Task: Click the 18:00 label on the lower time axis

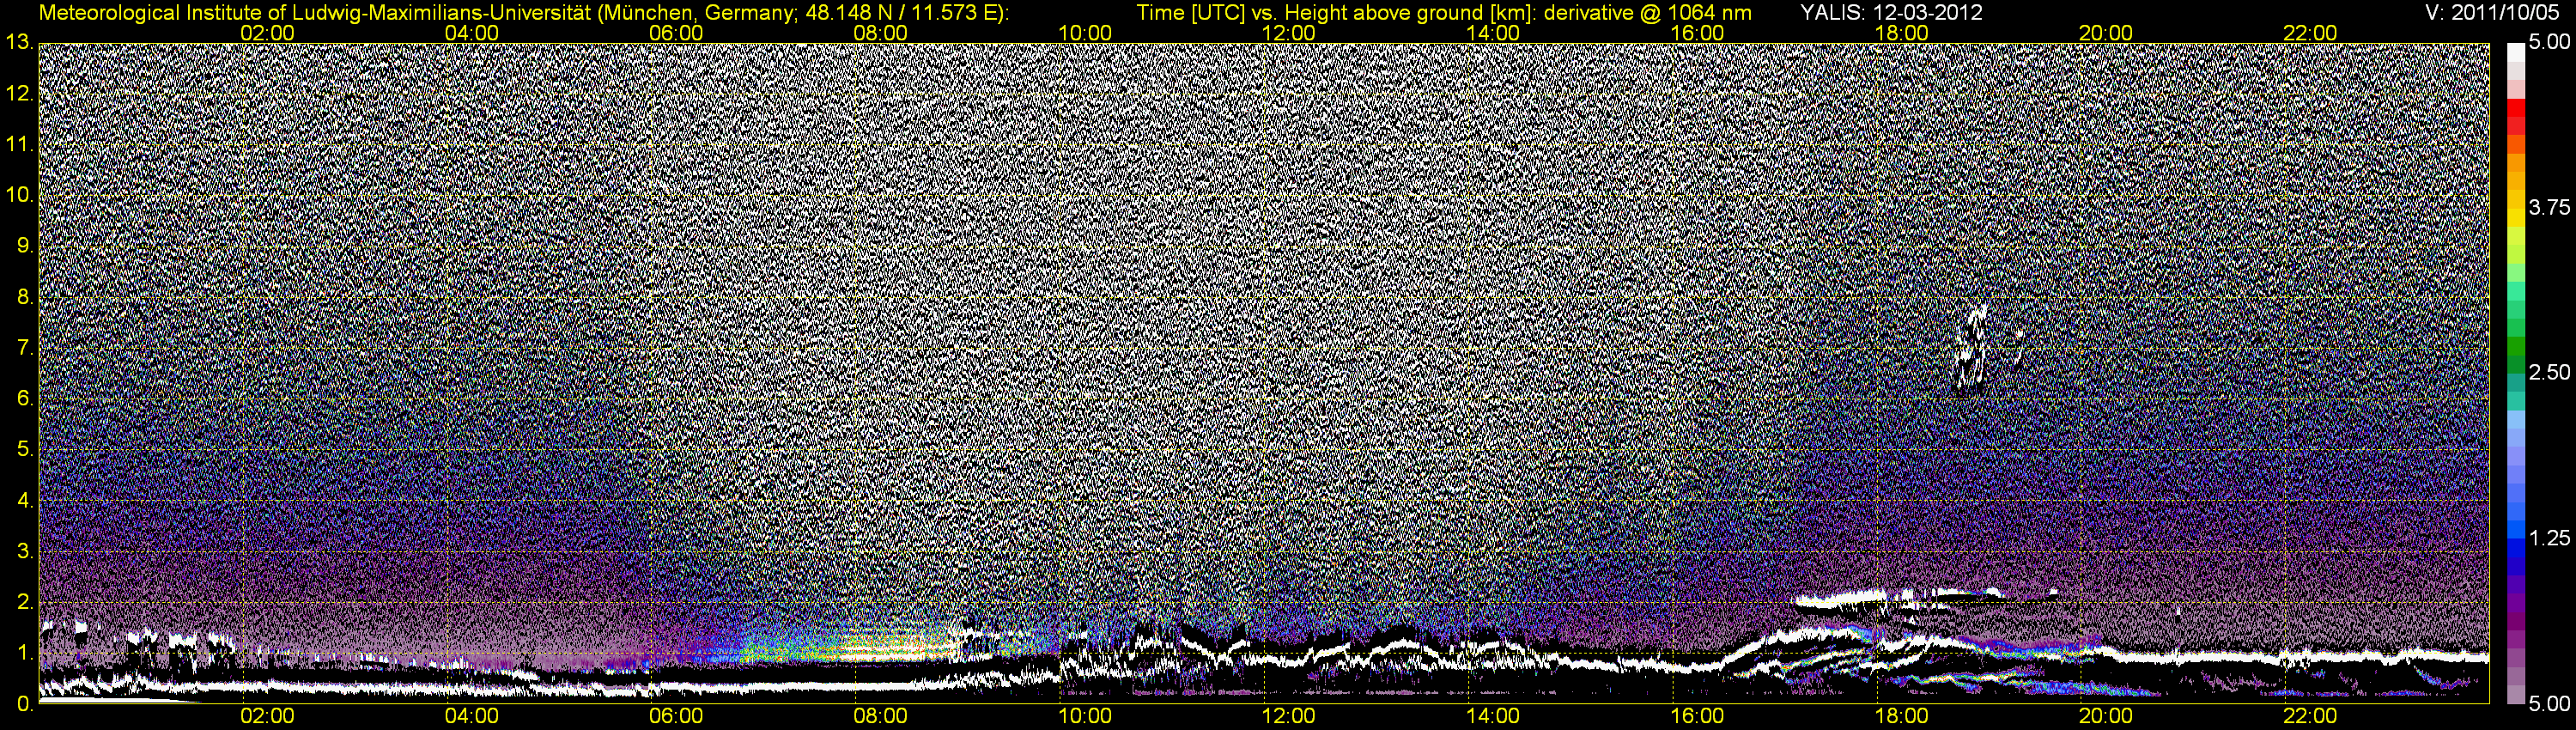Action: click(x=1901, y=717)
